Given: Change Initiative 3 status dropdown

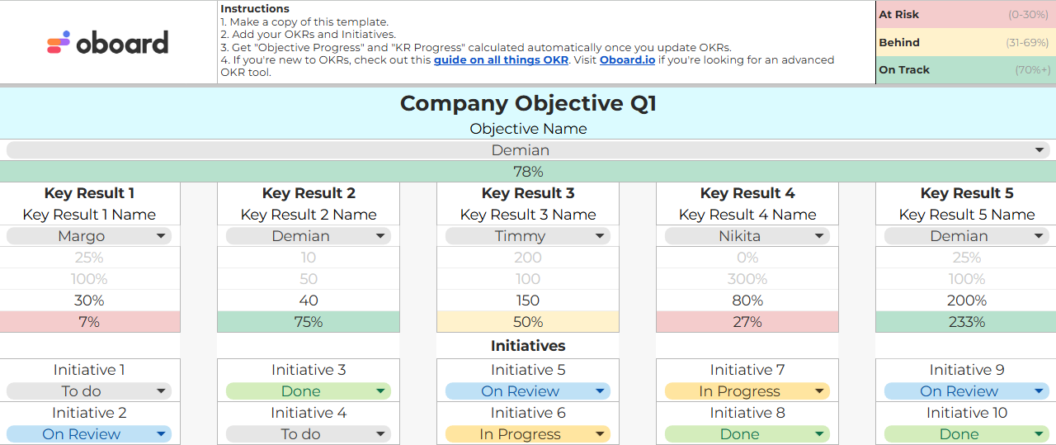Looking at the screenshot, I should tap(308, 391).
